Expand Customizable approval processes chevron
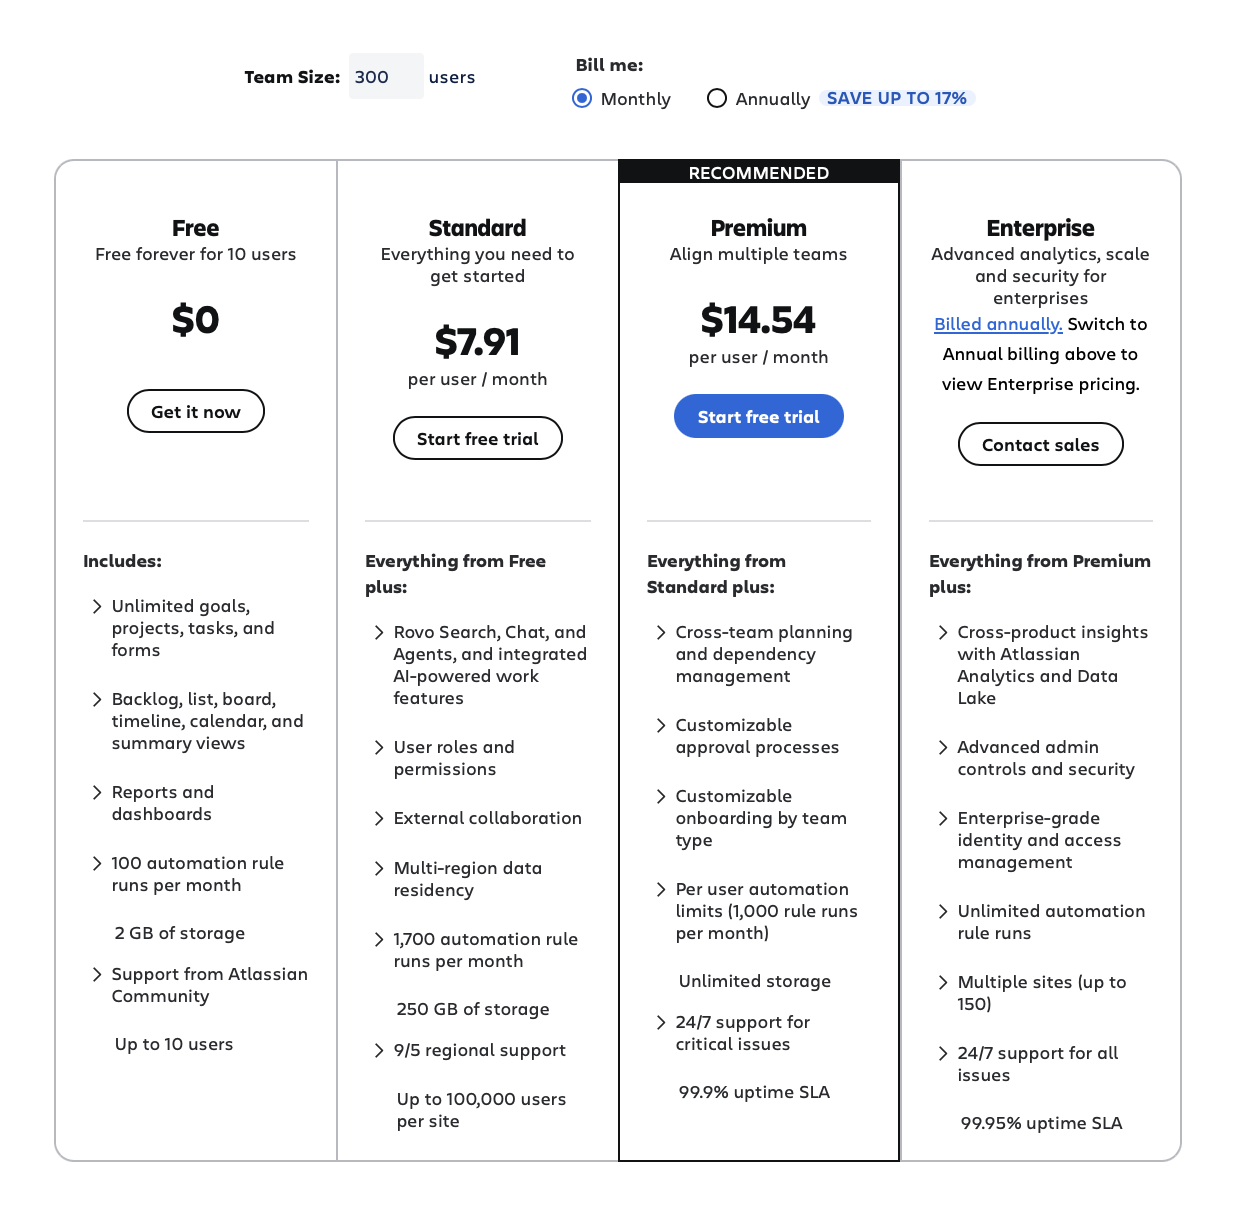 coord(661,725)
